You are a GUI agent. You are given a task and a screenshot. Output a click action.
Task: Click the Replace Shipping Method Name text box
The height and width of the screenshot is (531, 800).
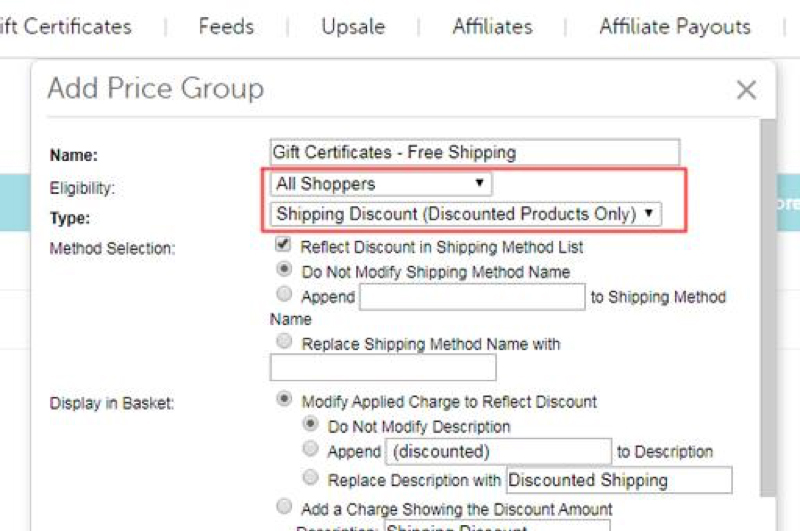coord(383,367)
